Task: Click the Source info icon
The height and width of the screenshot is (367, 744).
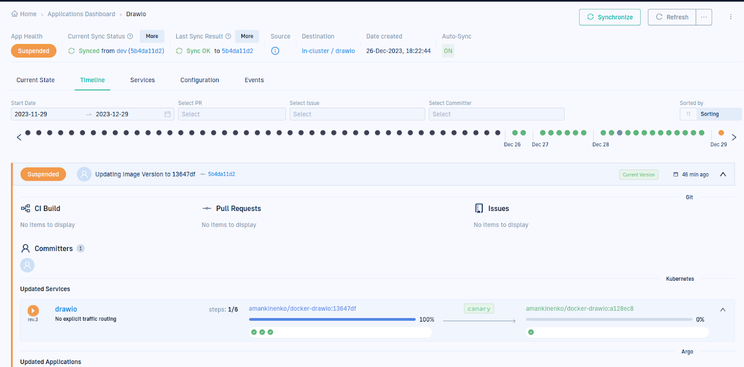Action: click(275, 51)
